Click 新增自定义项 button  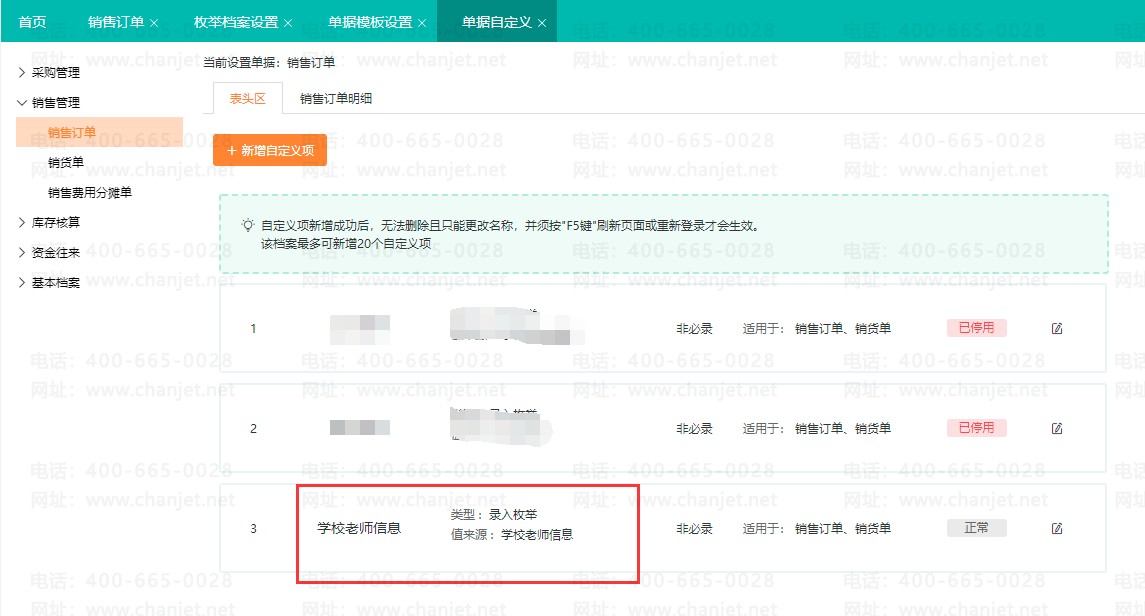point(269,150)
